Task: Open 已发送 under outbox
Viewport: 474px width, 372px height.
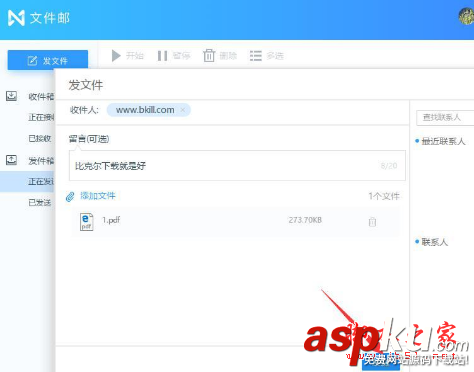Action: click(x=40, y=202)
